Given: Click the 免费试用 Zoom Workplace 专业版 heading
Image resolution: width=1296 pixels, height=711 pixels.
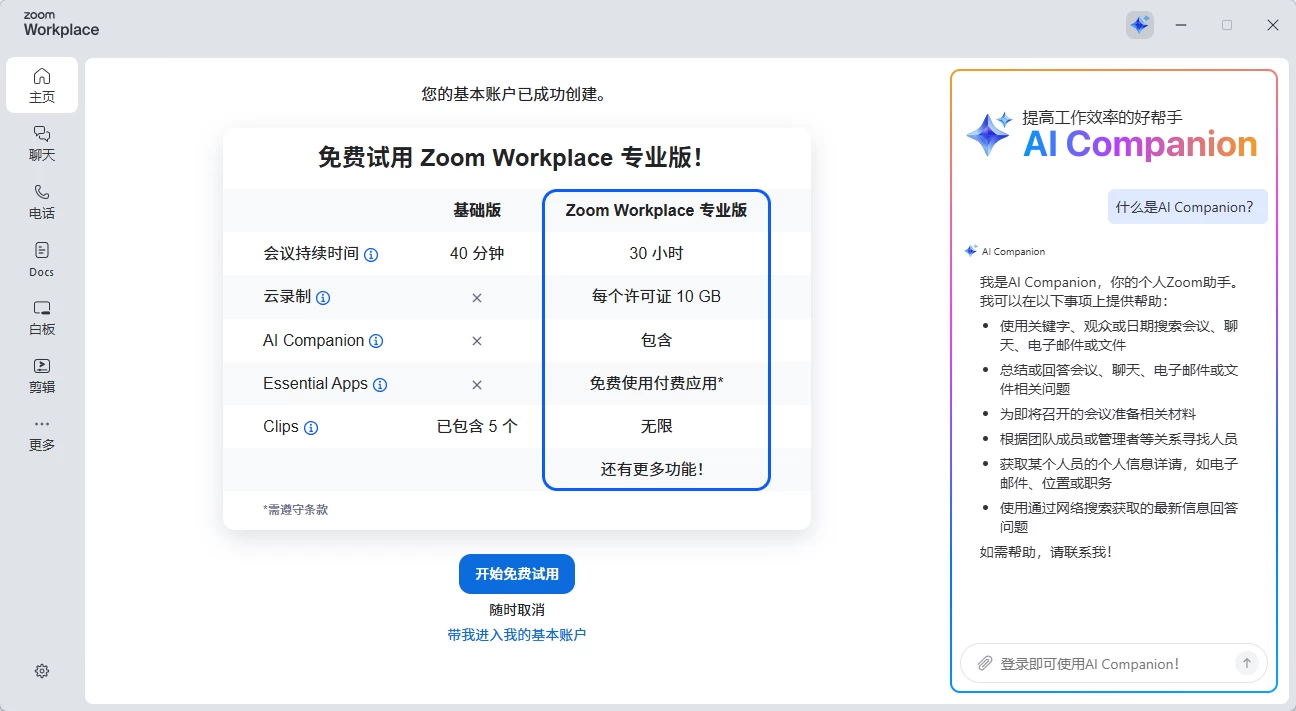Looking at the screenshot, I should [x=510, y=158].
